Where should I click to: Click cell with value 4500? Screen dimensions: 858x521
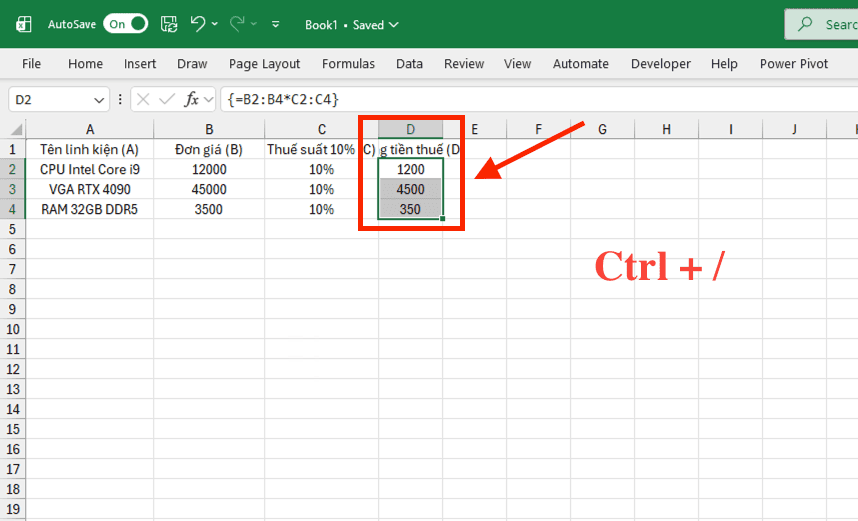coord(410,189)
